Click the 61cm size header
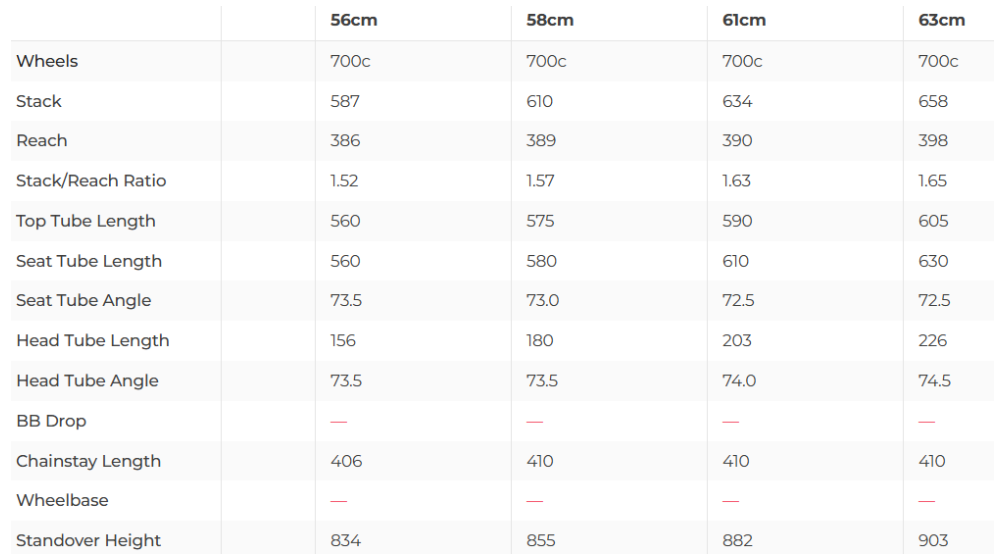The width and height of the screenshot is (994, 559). (745, 20)
